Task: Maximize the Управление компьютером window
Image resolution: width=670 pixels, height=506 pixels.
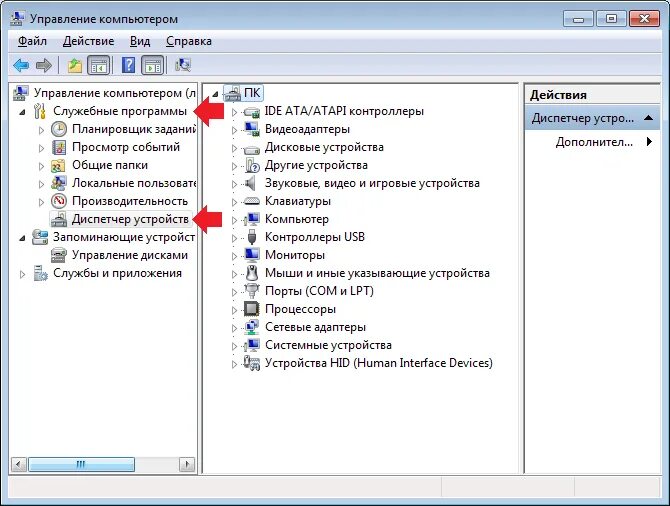Action: (x=611, y=19)
